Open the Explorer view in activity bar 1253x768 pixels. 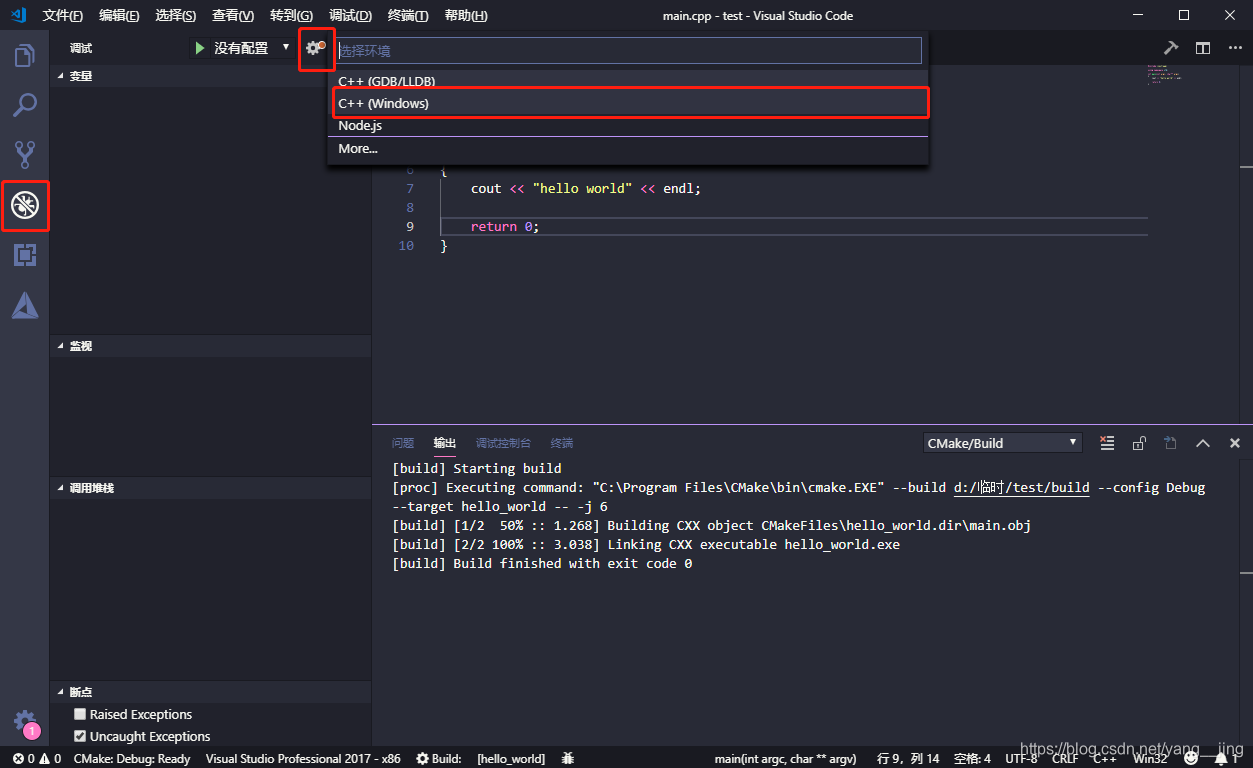(25, 55)
